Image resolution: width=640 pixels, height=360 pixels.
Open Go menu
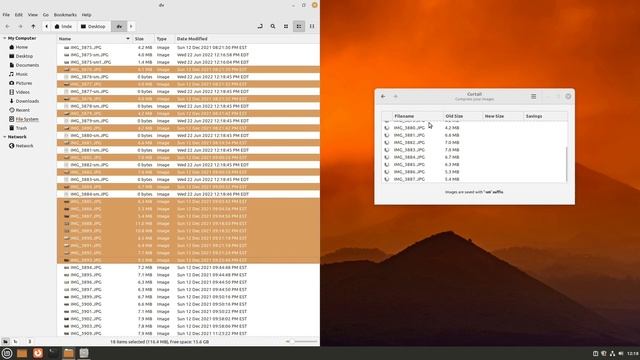pyautogui.click(x=46, y=15)
